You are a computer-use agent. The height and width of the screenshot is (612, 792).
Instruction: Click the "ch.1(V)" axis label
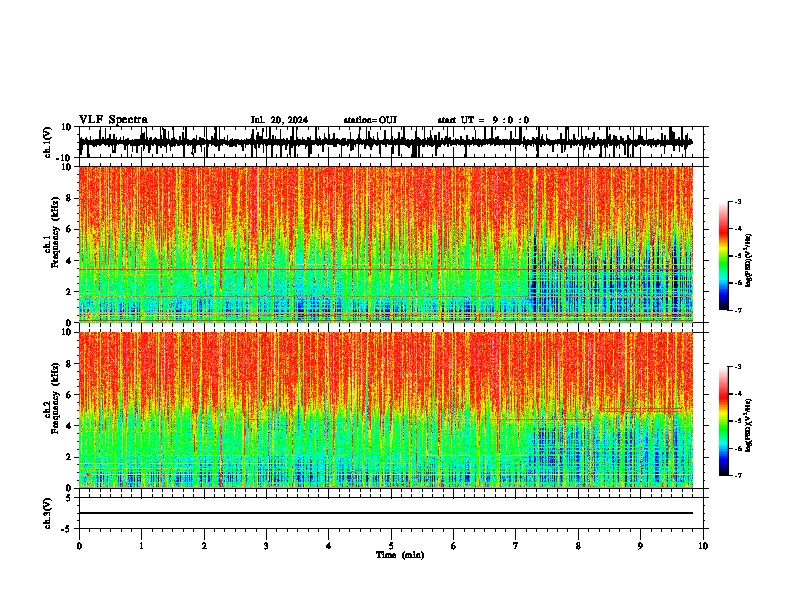coord(48,143)
